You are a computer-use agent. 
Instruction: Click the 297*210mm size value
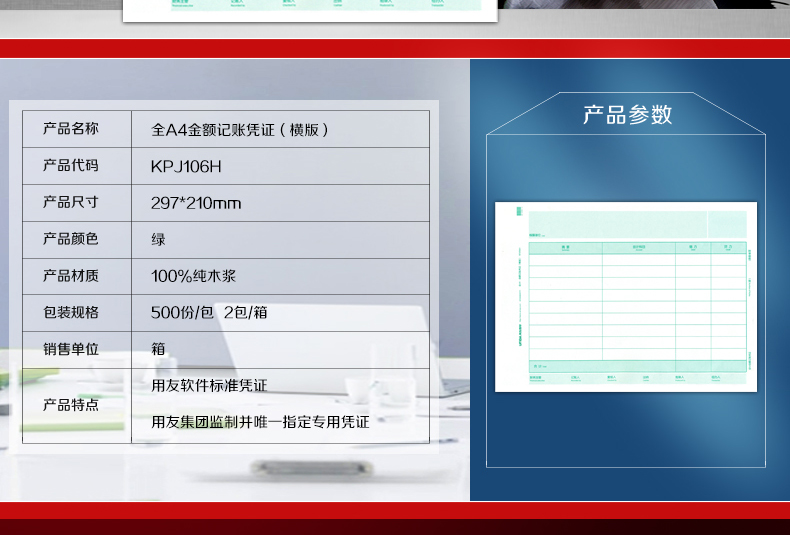[196, 203]
